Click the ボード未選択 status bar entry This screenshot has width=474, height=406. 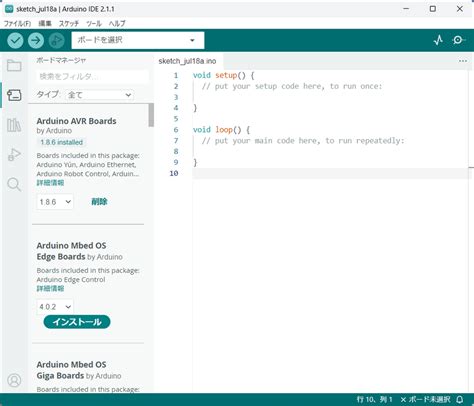pos(426,399)
